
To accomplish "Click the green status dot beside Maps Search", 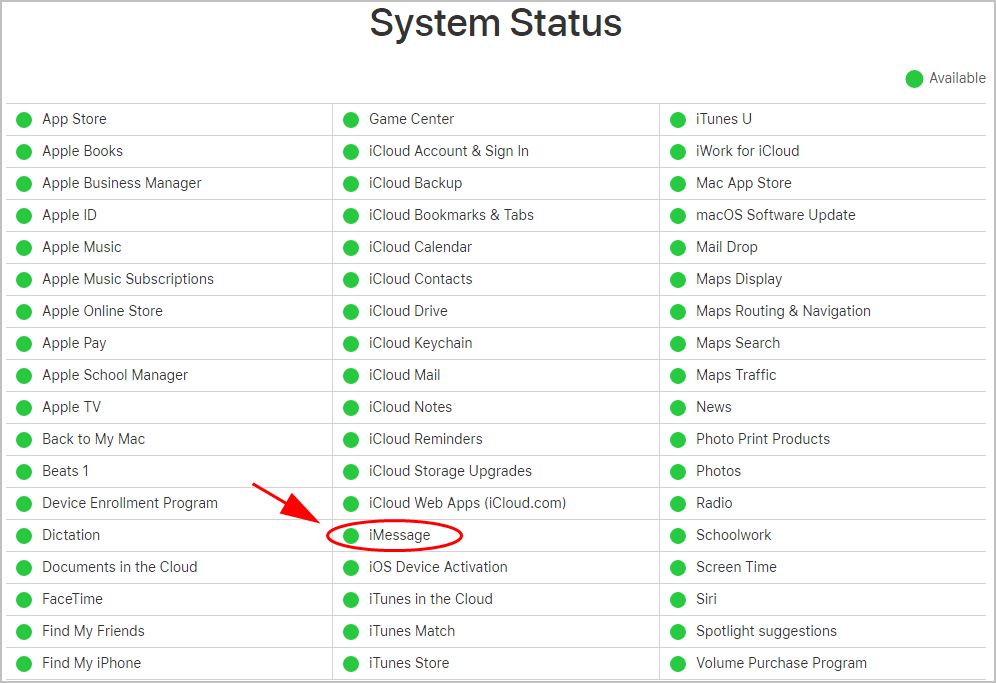I will (678, 344).
